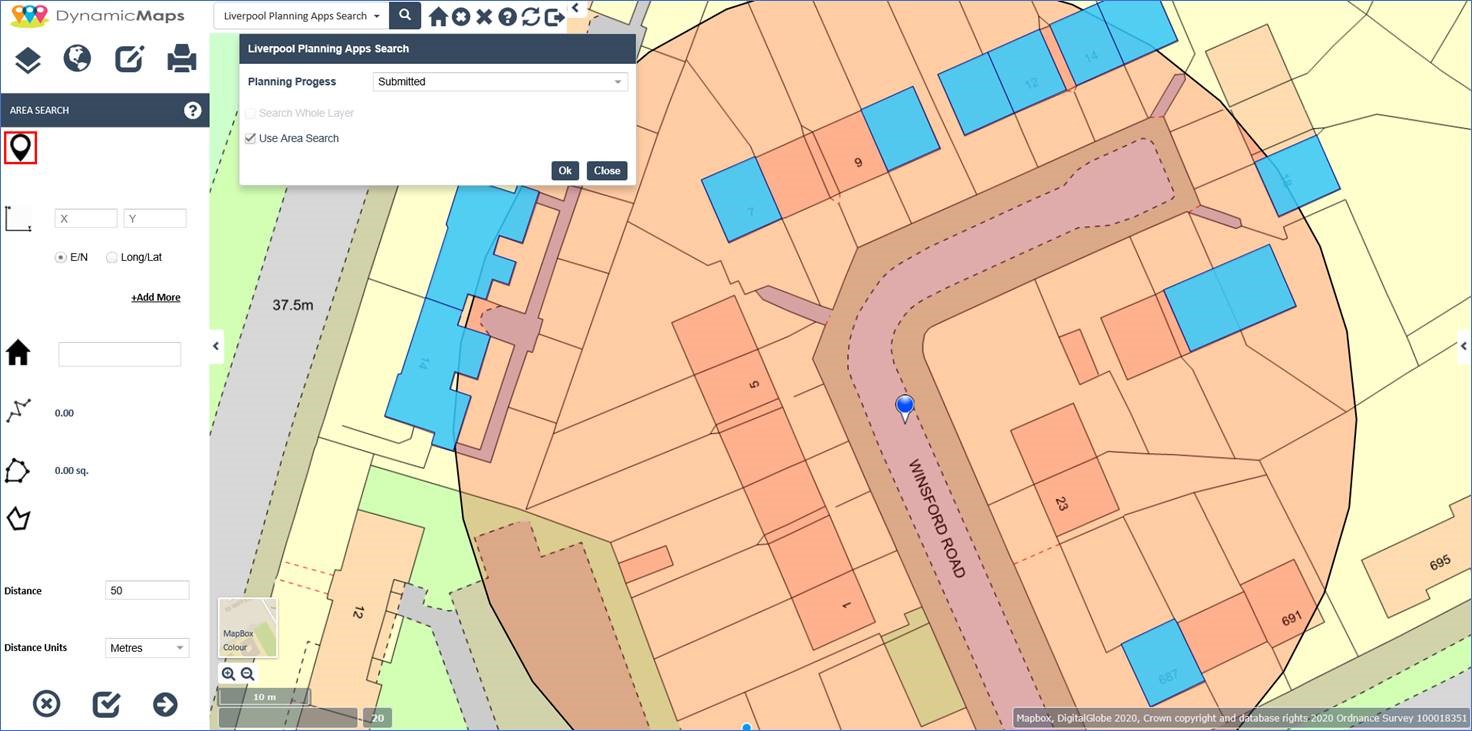Click the circled X cancel icon
The image size is (1472, 731).
46,704
